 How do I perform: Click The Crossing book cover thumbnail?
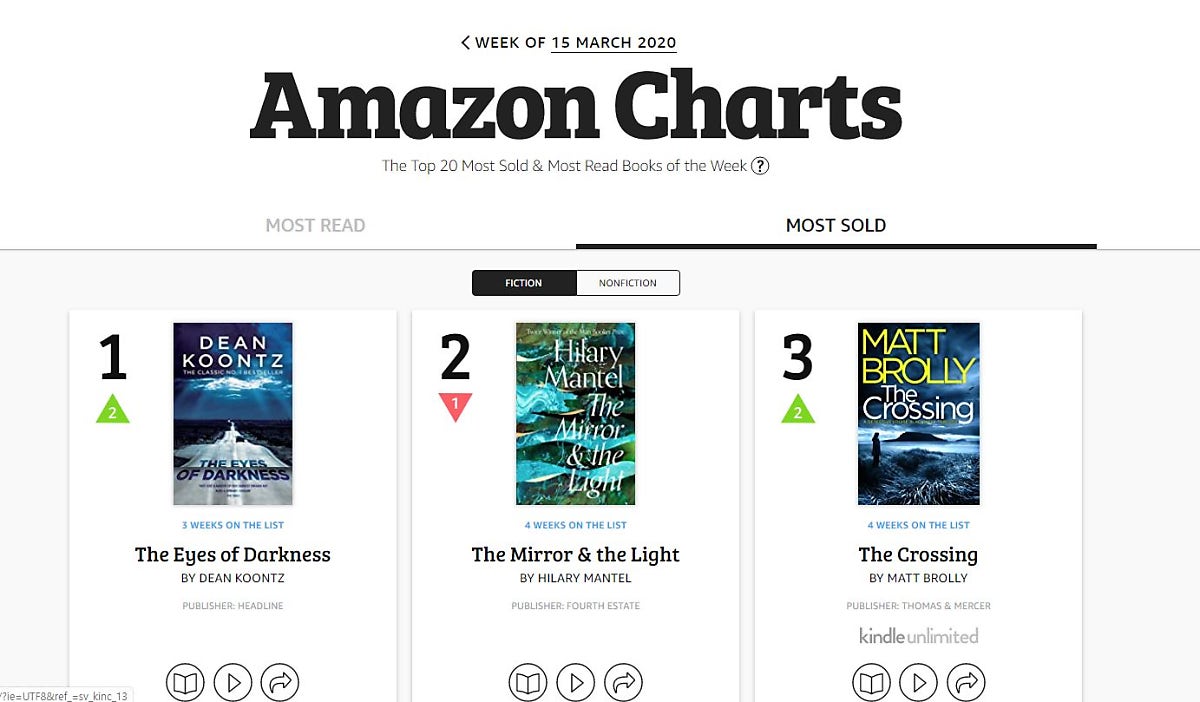coord(918,413)
